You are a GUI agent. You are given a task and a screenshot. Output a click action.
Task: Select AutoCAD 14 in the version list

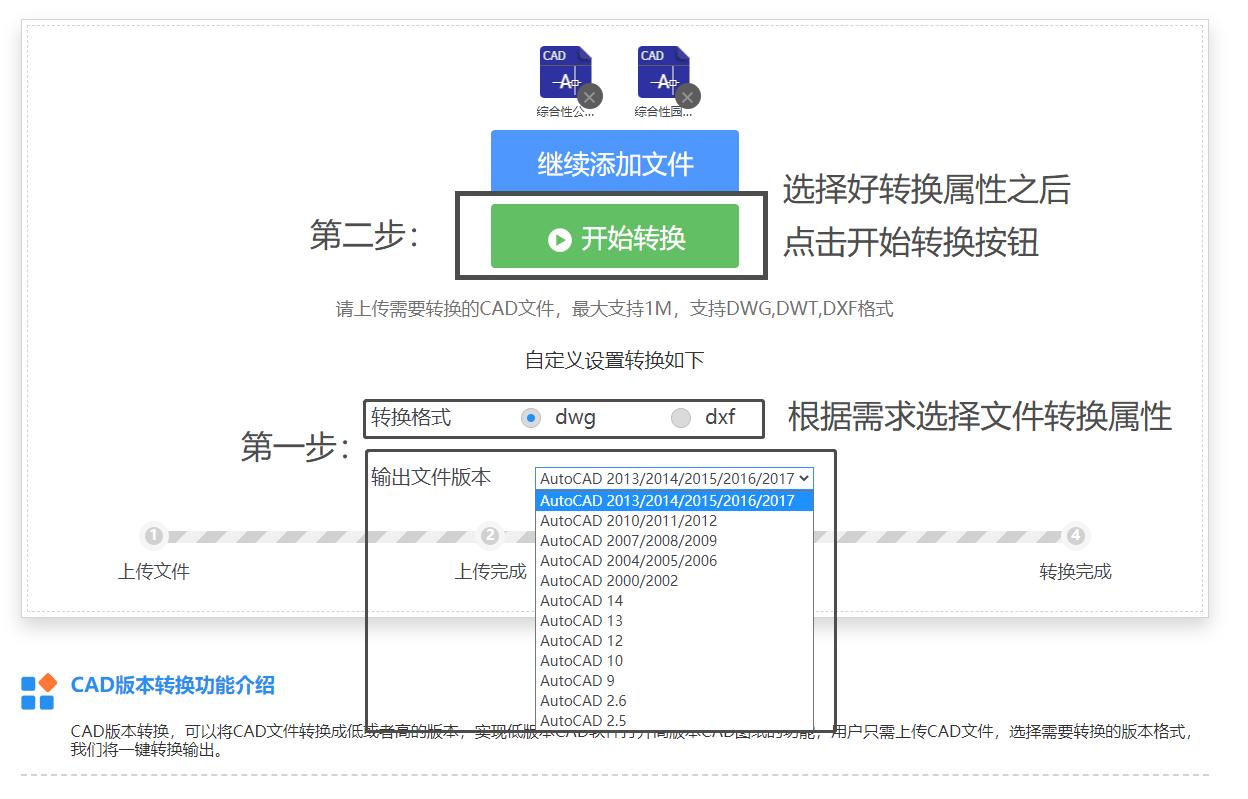[x=582, y=601]
